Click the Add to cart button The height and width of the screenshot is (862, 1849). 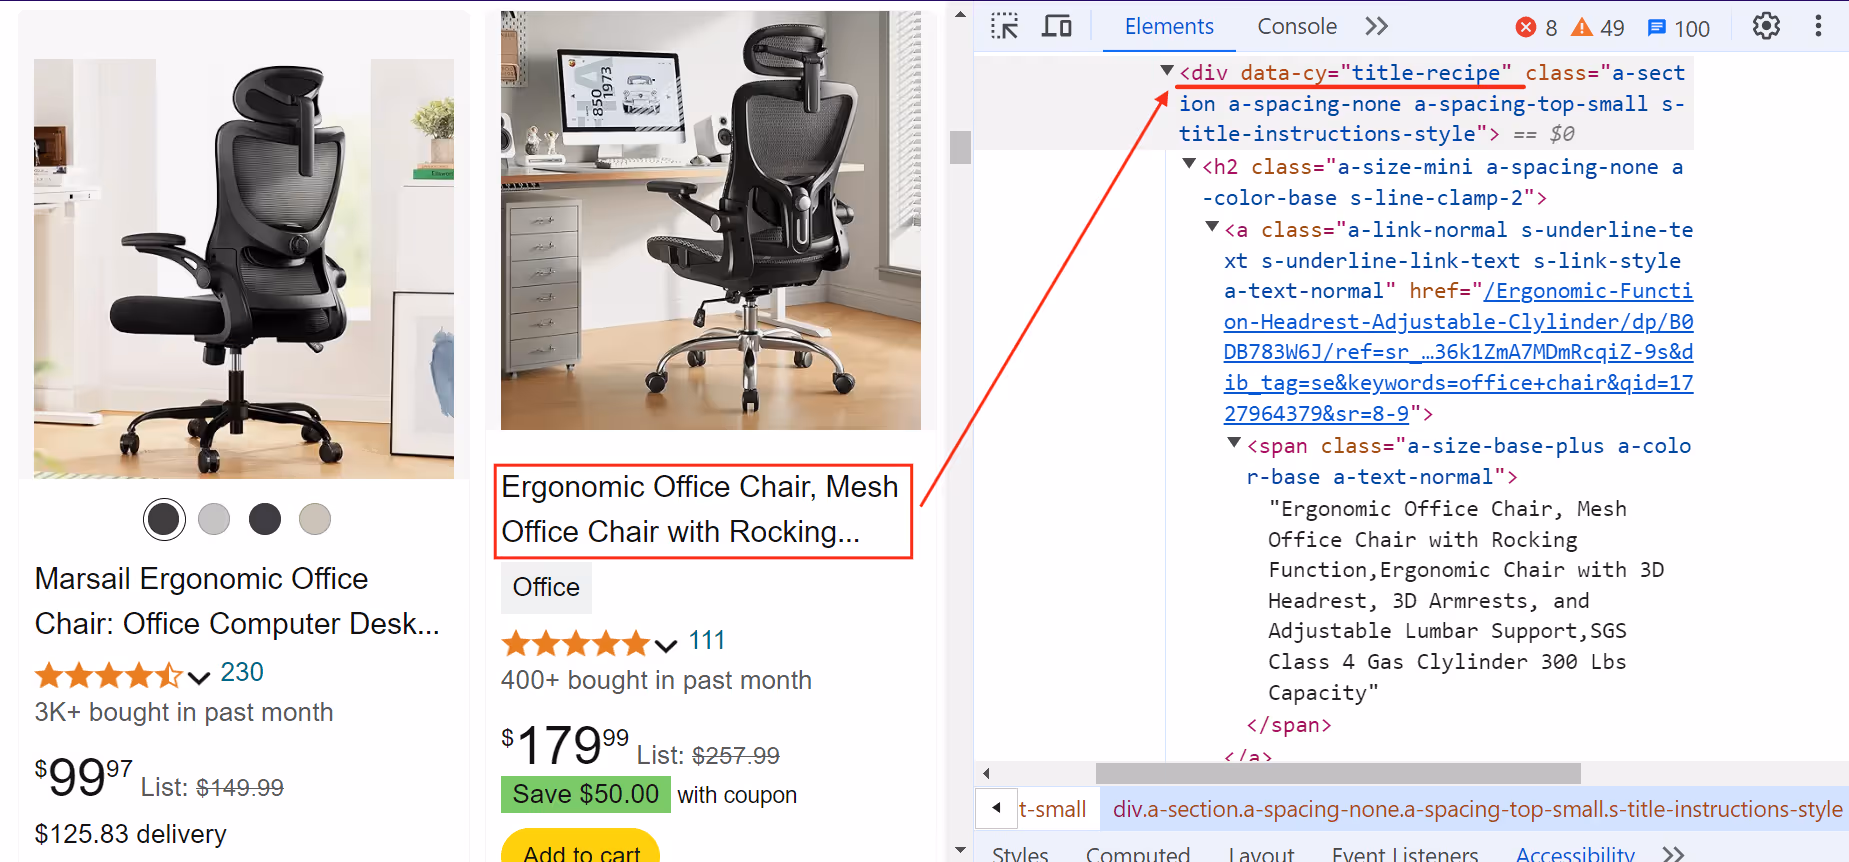(581, 846)
